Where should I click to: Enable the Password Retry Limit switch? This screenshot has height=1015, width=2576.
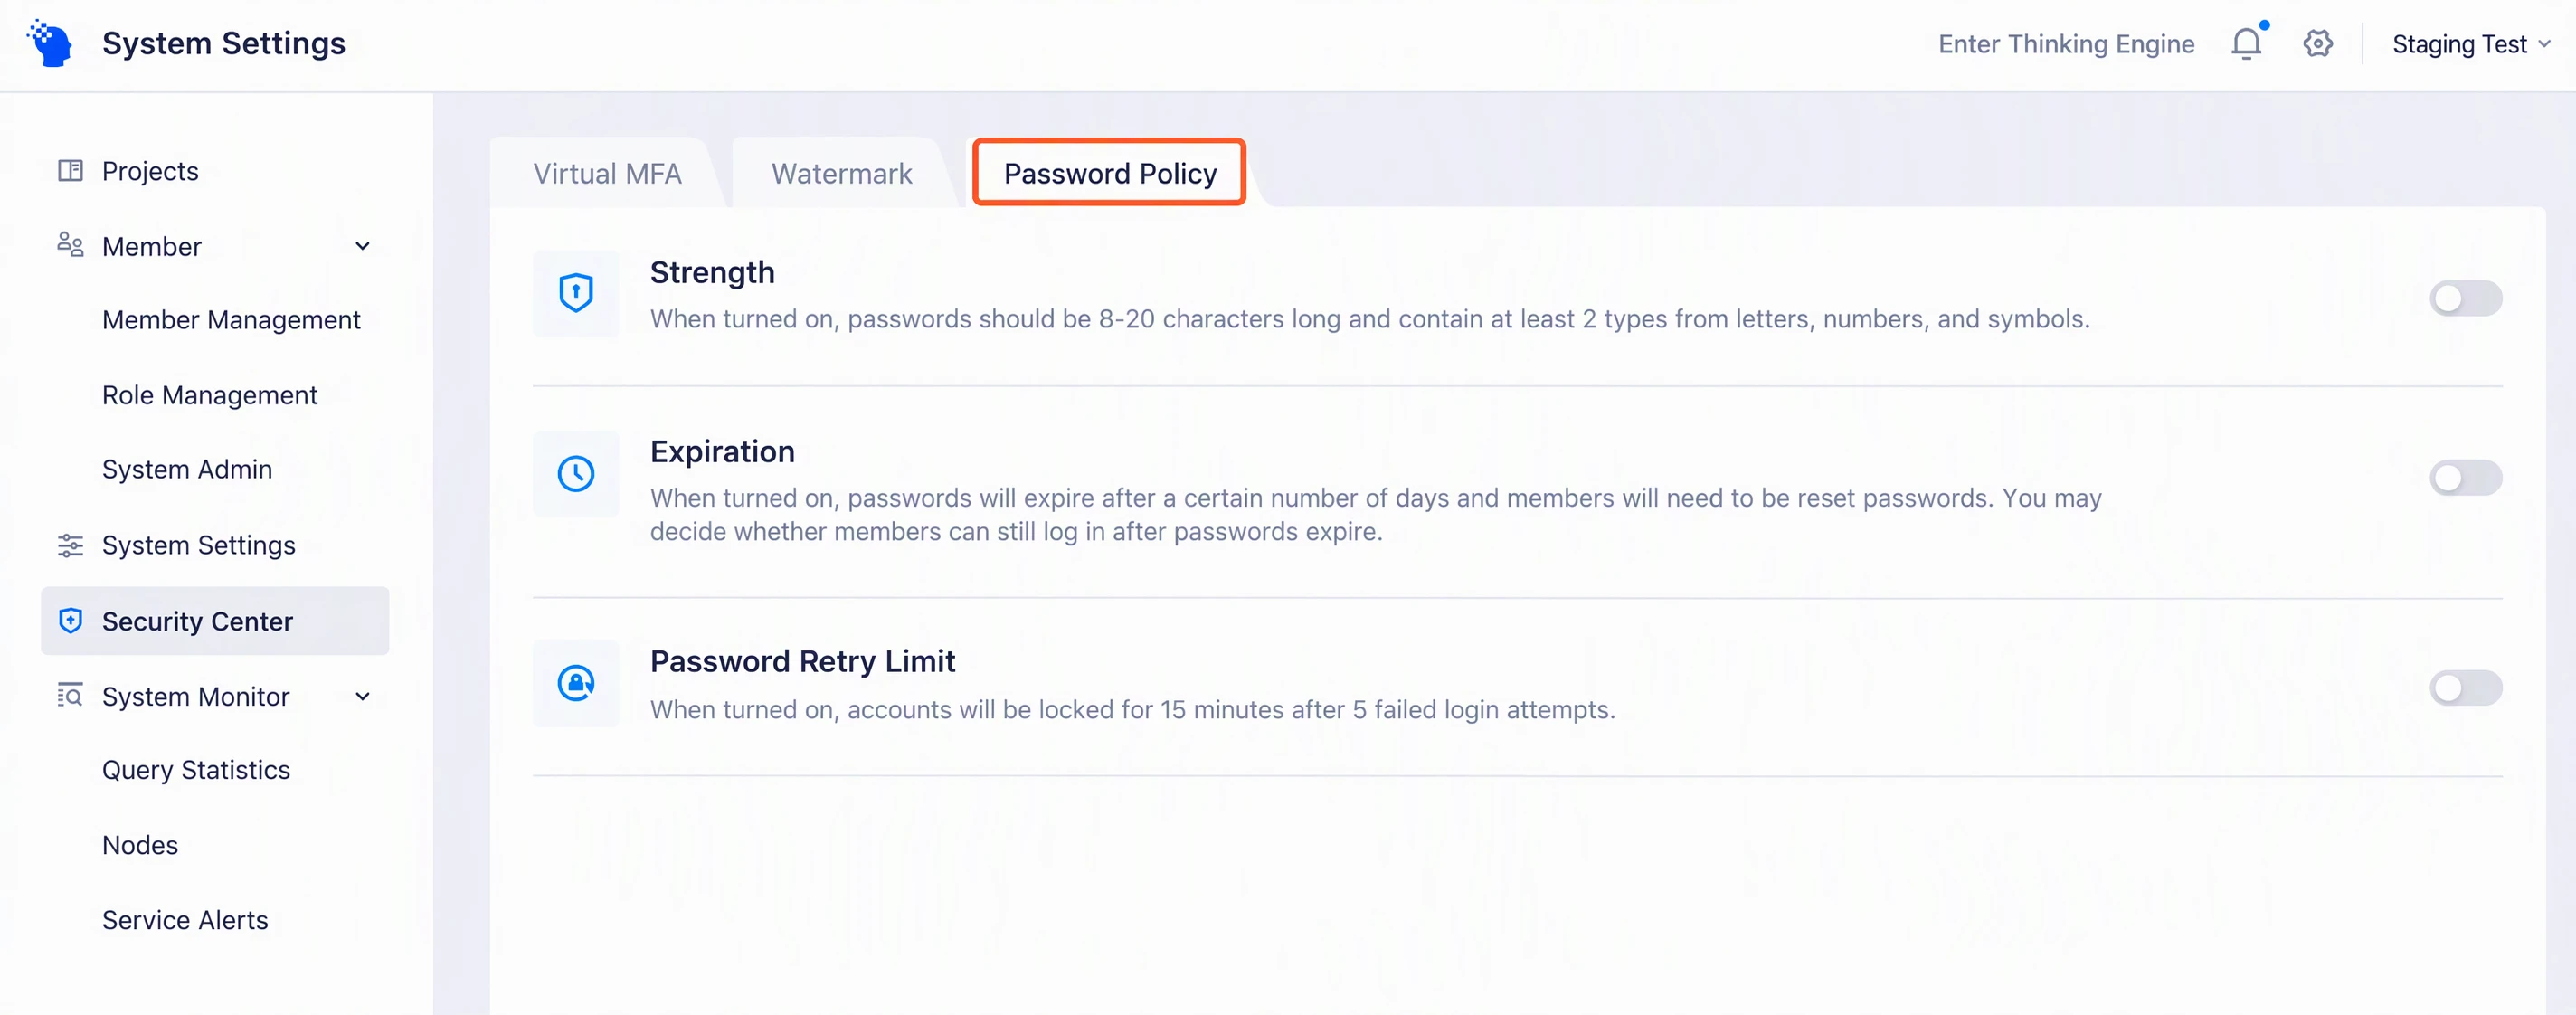point(2465,688)
